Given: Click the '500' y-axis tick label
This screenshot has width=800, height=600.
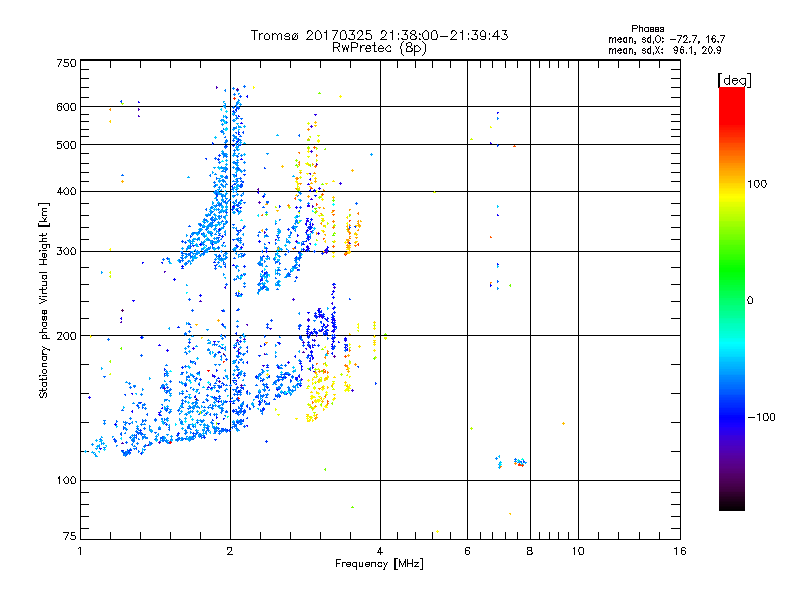Looking at the screenshot, I should coord(66,144).
